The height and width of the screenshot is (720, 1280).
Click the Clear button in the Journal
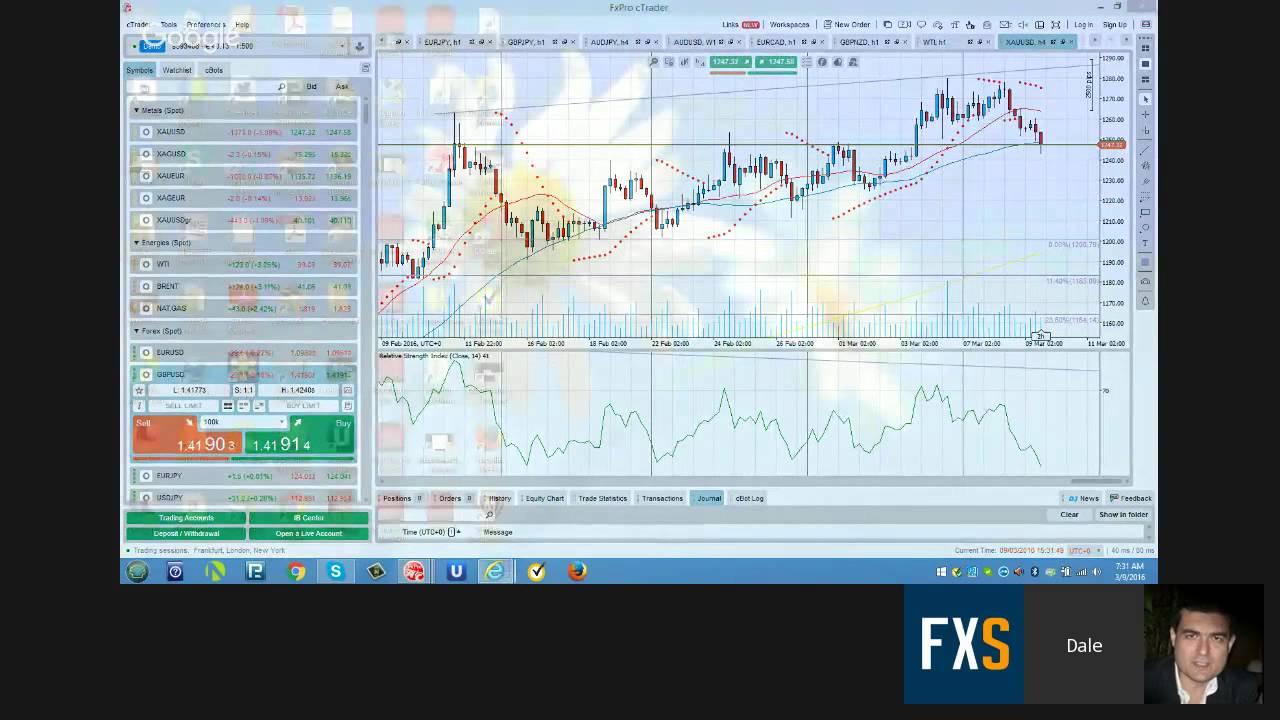tap(1069, 515)
